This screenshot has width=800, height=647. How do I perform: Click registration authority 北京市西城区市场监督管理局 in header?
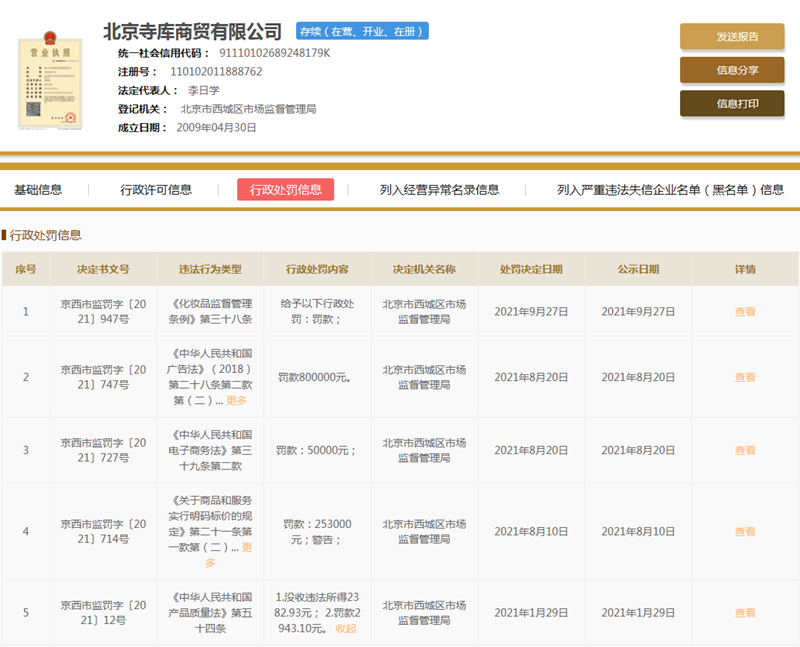click(248, 109)
